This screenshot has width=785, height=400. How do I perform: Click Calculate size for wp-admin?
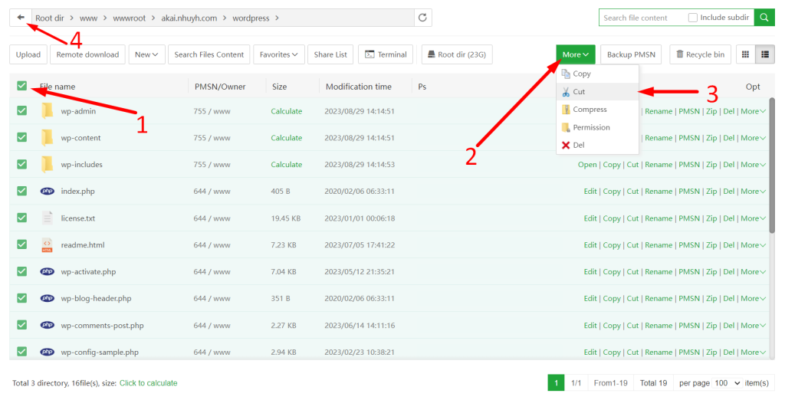coord(286,111)
